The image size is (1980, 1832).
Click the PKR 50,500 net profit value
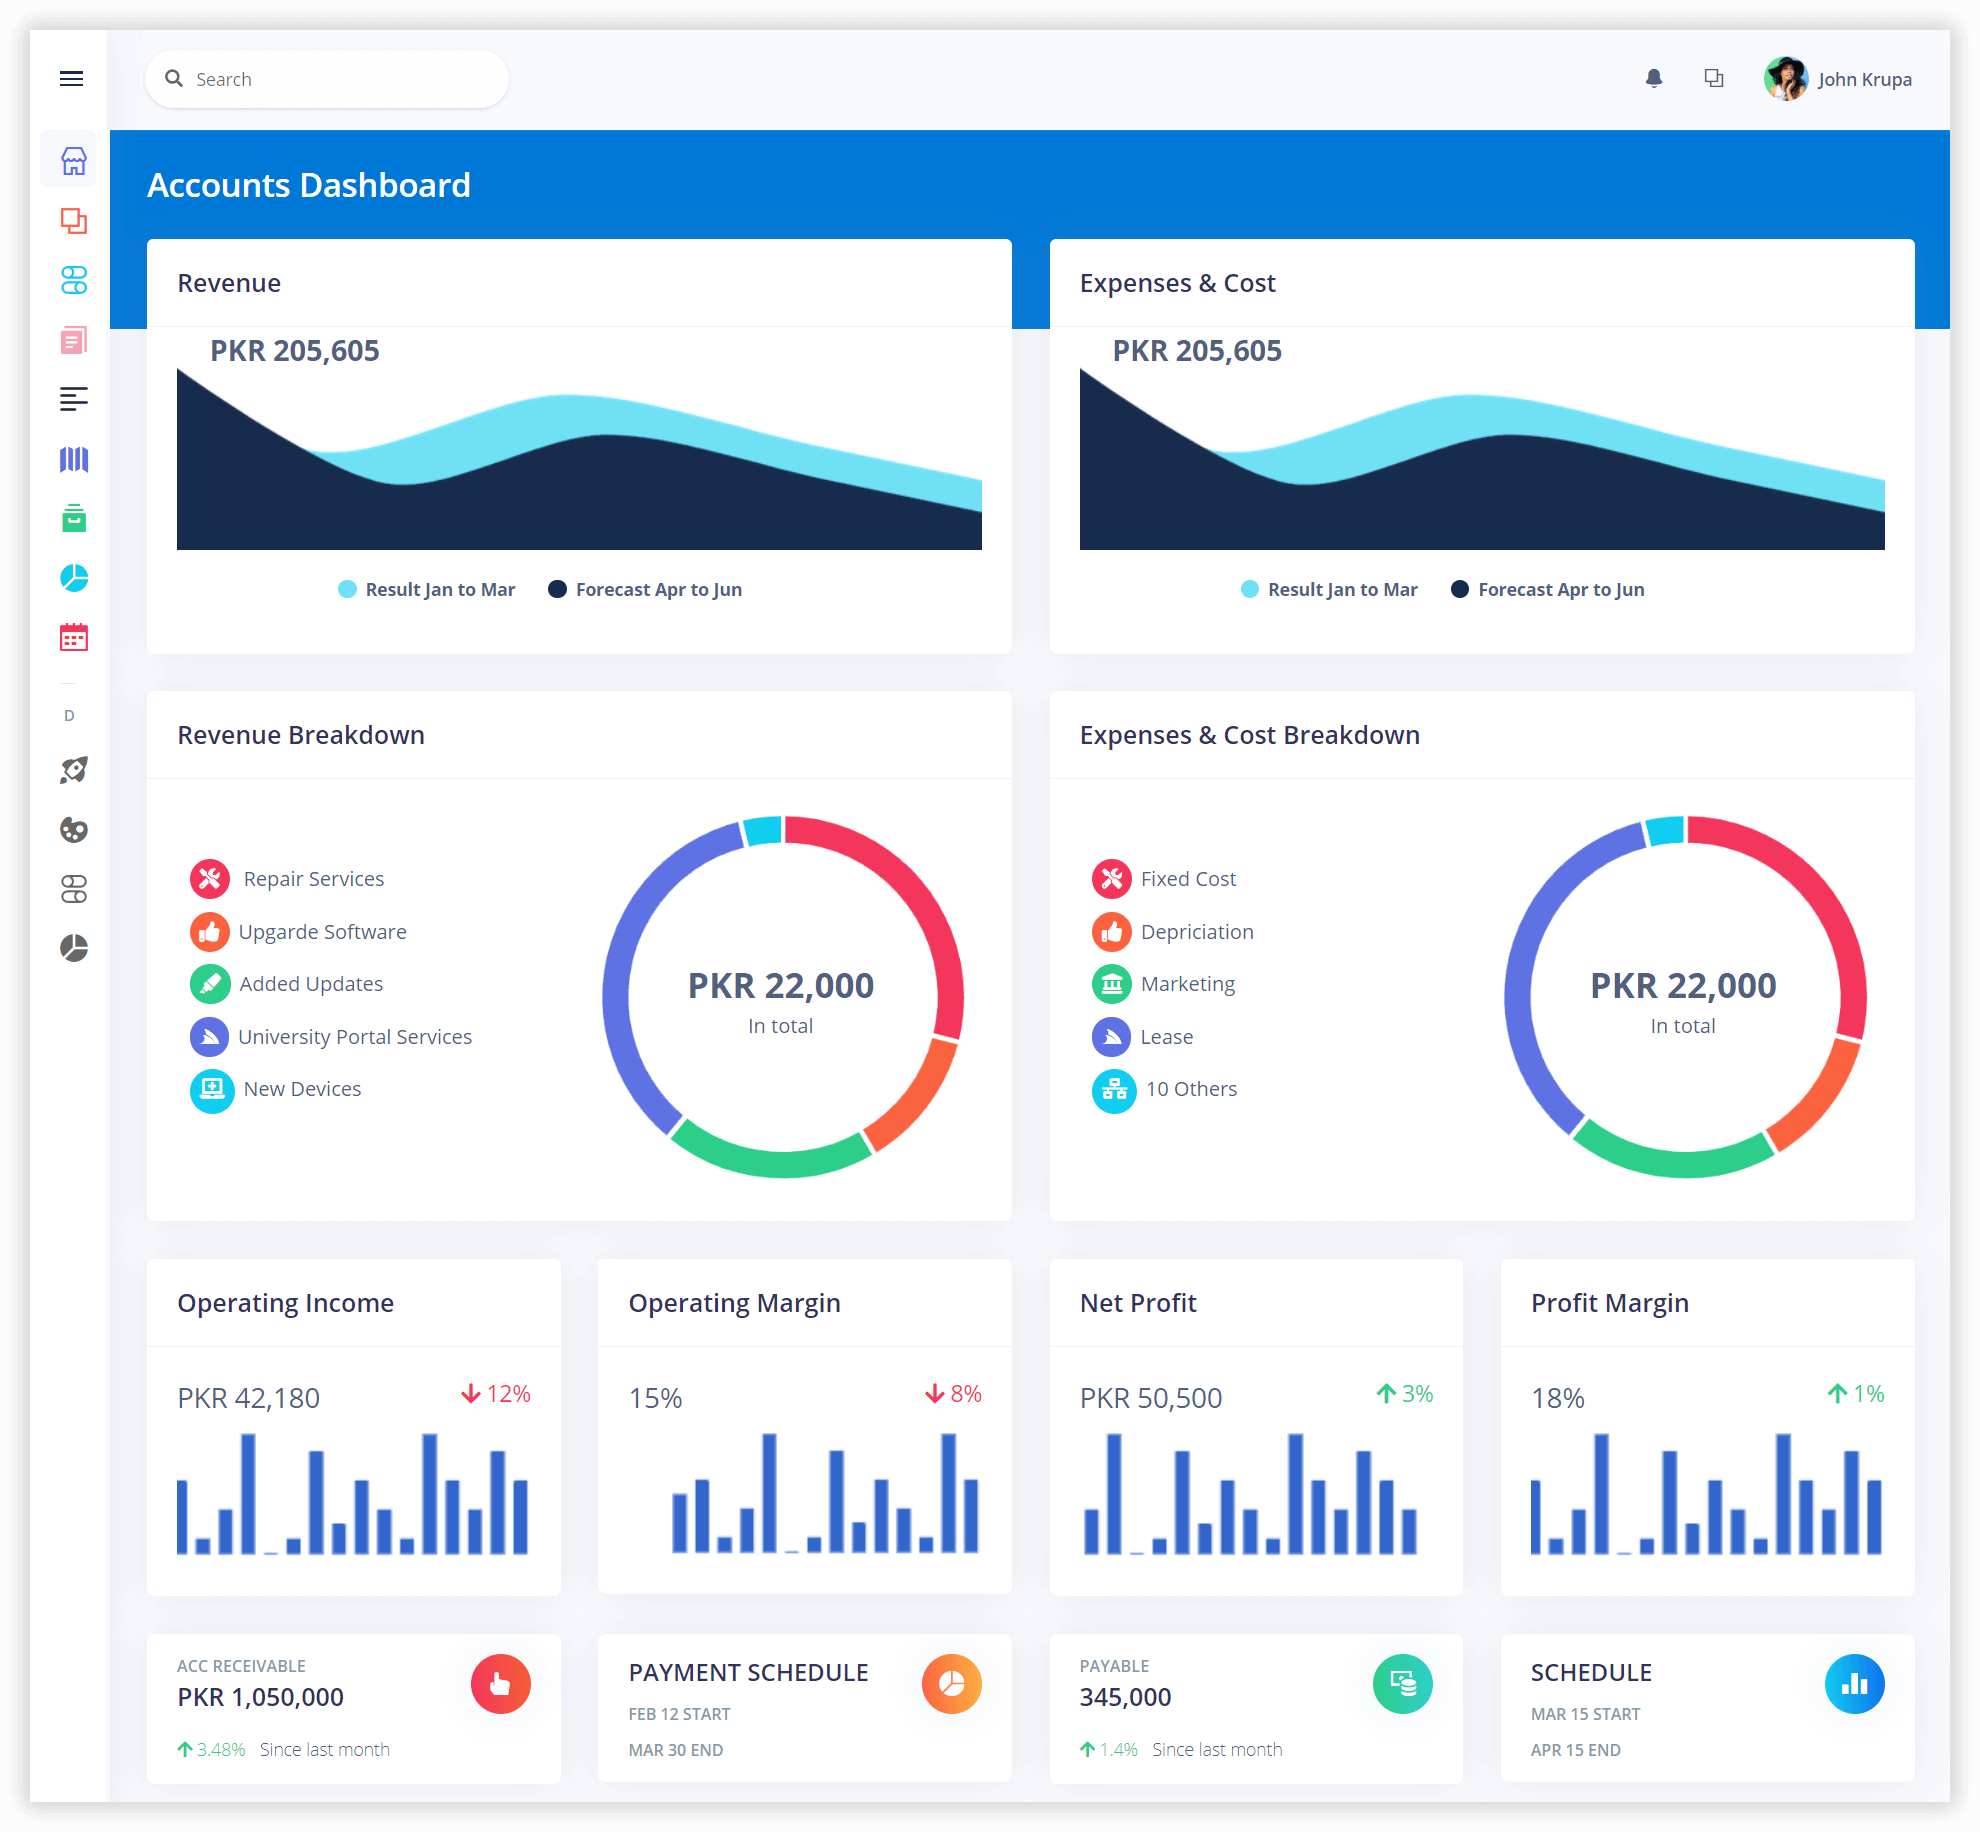coord(1151,1398)
